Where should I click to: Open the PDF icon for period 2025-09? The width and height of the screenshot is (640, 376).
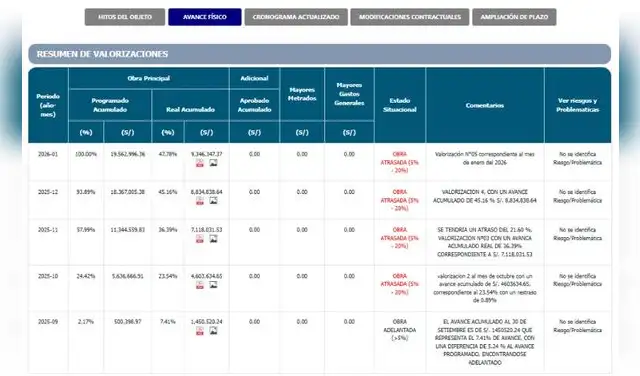[200, 331]
